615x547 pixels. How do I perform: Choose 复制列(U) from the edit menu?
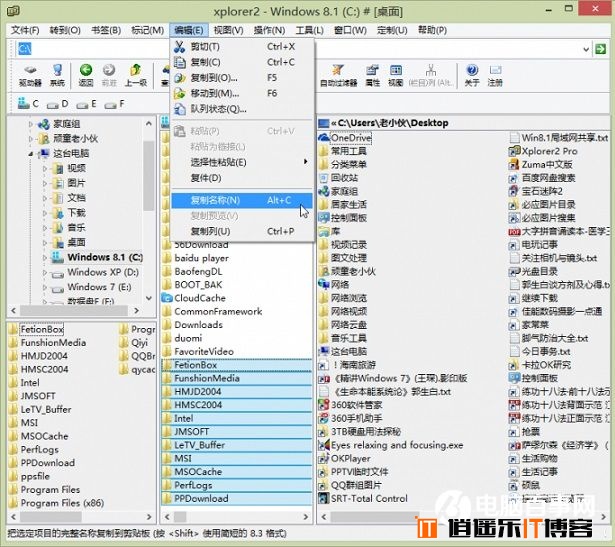pyautogui.click(x=242, y=231)
